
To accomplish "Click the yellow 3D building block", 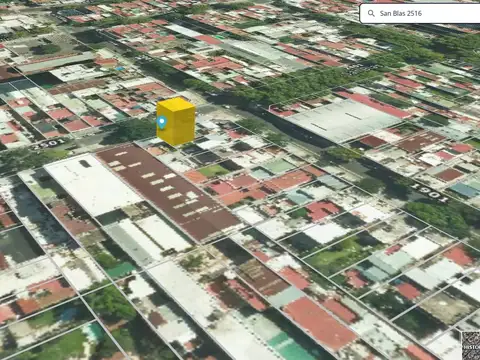I will tap(176, 121).
